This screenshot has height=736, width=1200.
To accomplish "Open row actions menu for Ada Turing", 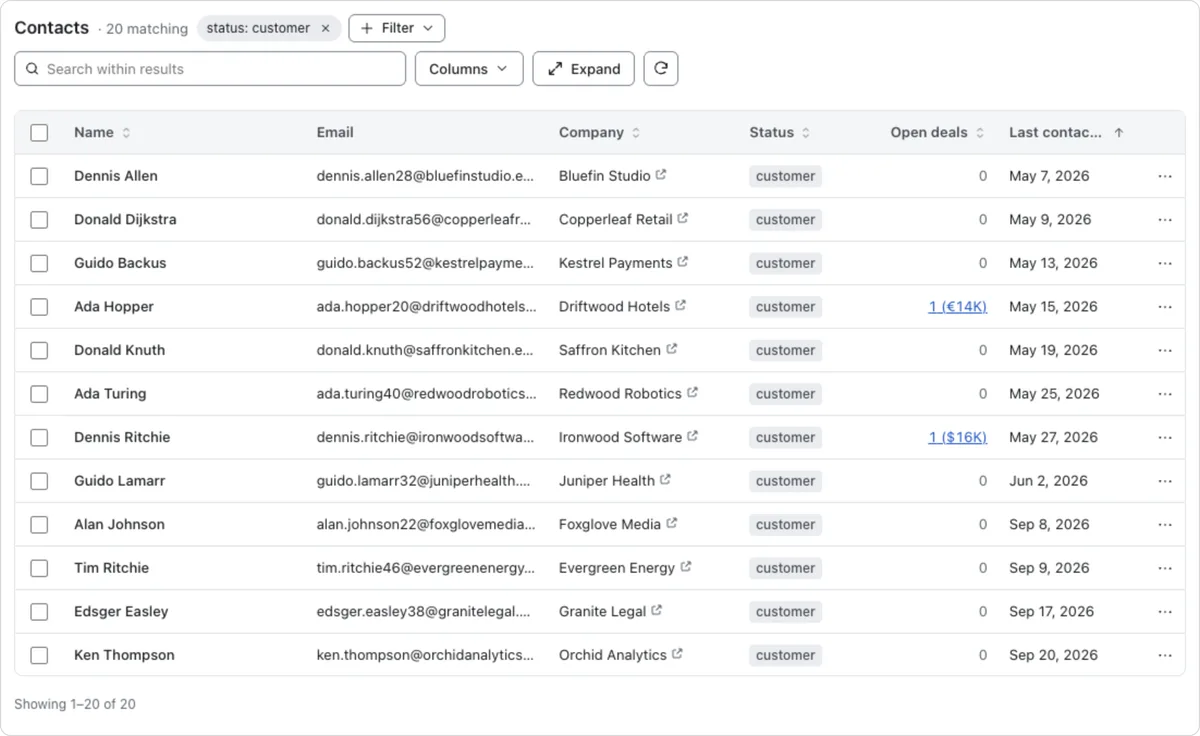I will pos(1165,394).
